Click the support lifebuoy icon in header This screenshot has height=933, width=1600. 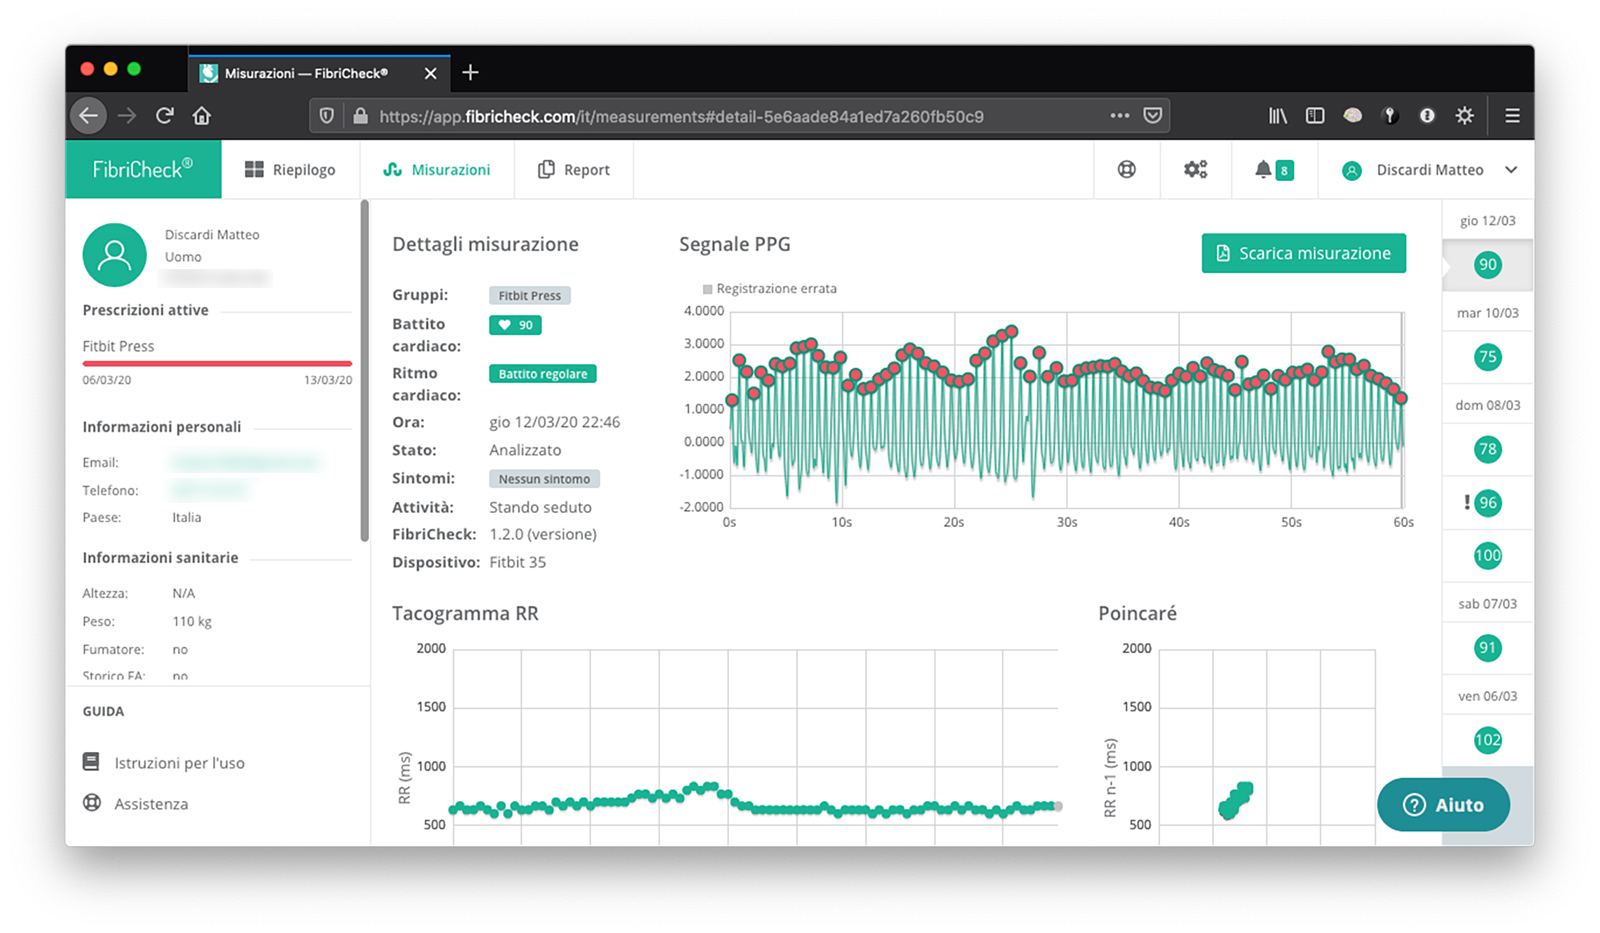point(1127,170)
